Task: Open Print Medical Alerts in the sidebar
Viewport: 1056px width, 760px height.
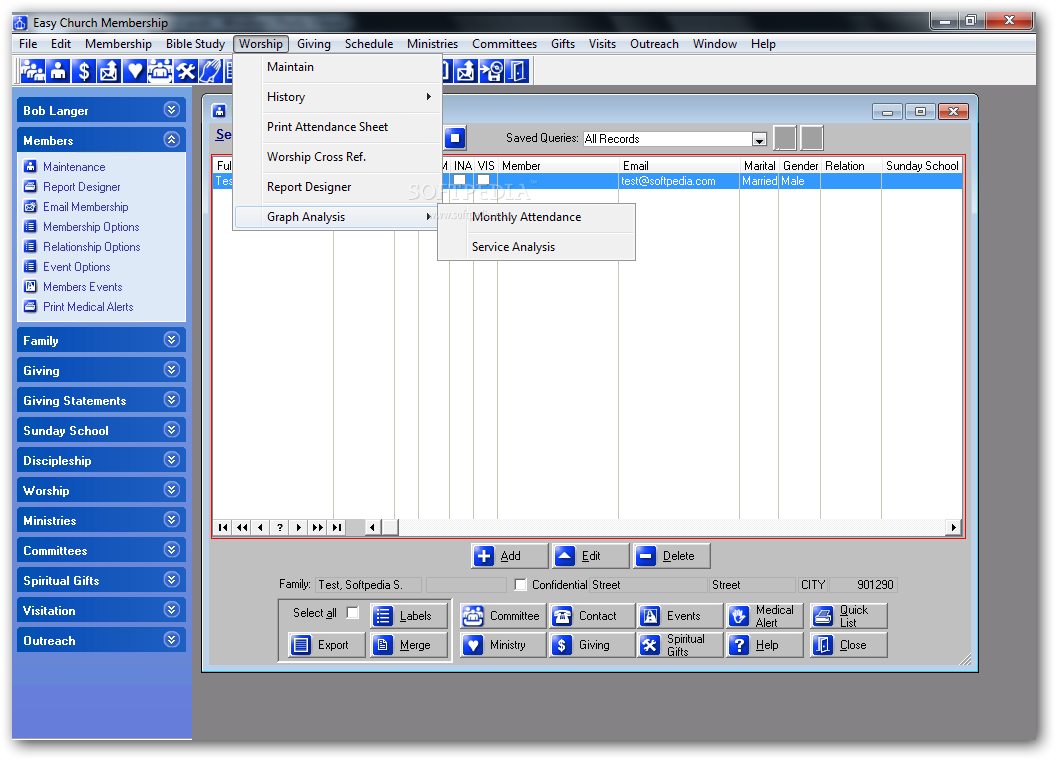Action: 88,307
